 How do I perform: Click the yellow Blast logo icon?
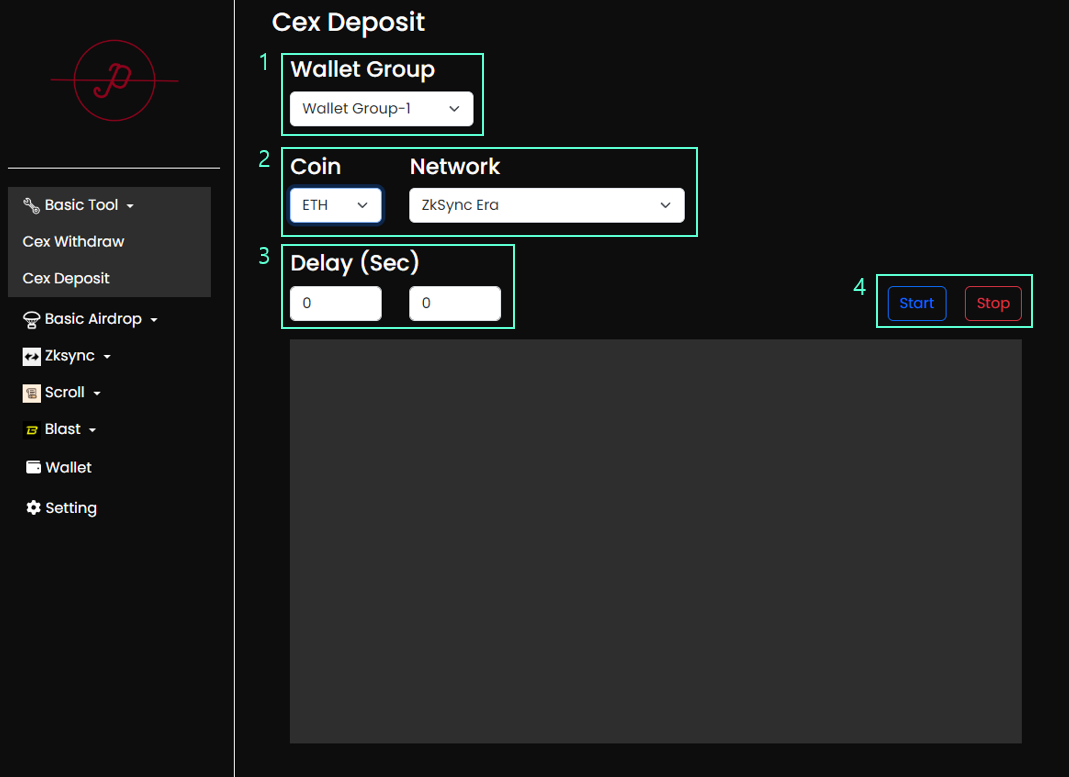pyautogui.click(x=31, y=430)
